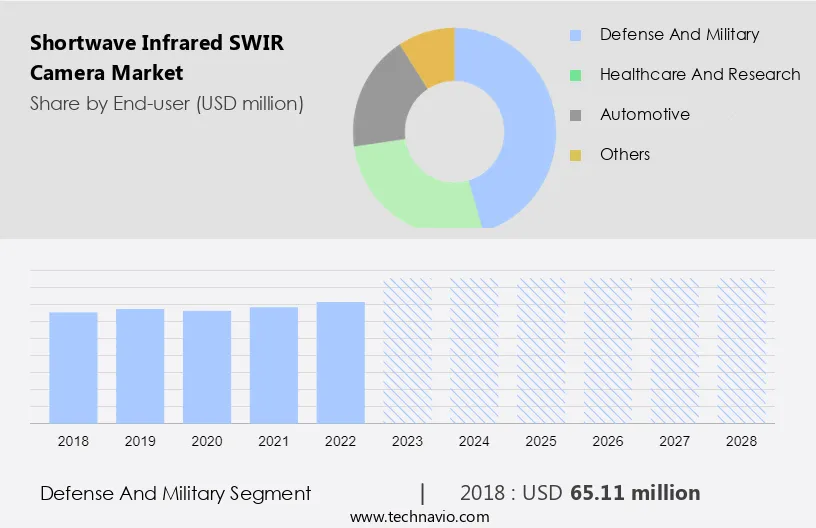816x528 pixels.
Task: Select the Healthcare And Research legend label
Action: [x=700, y=75]
